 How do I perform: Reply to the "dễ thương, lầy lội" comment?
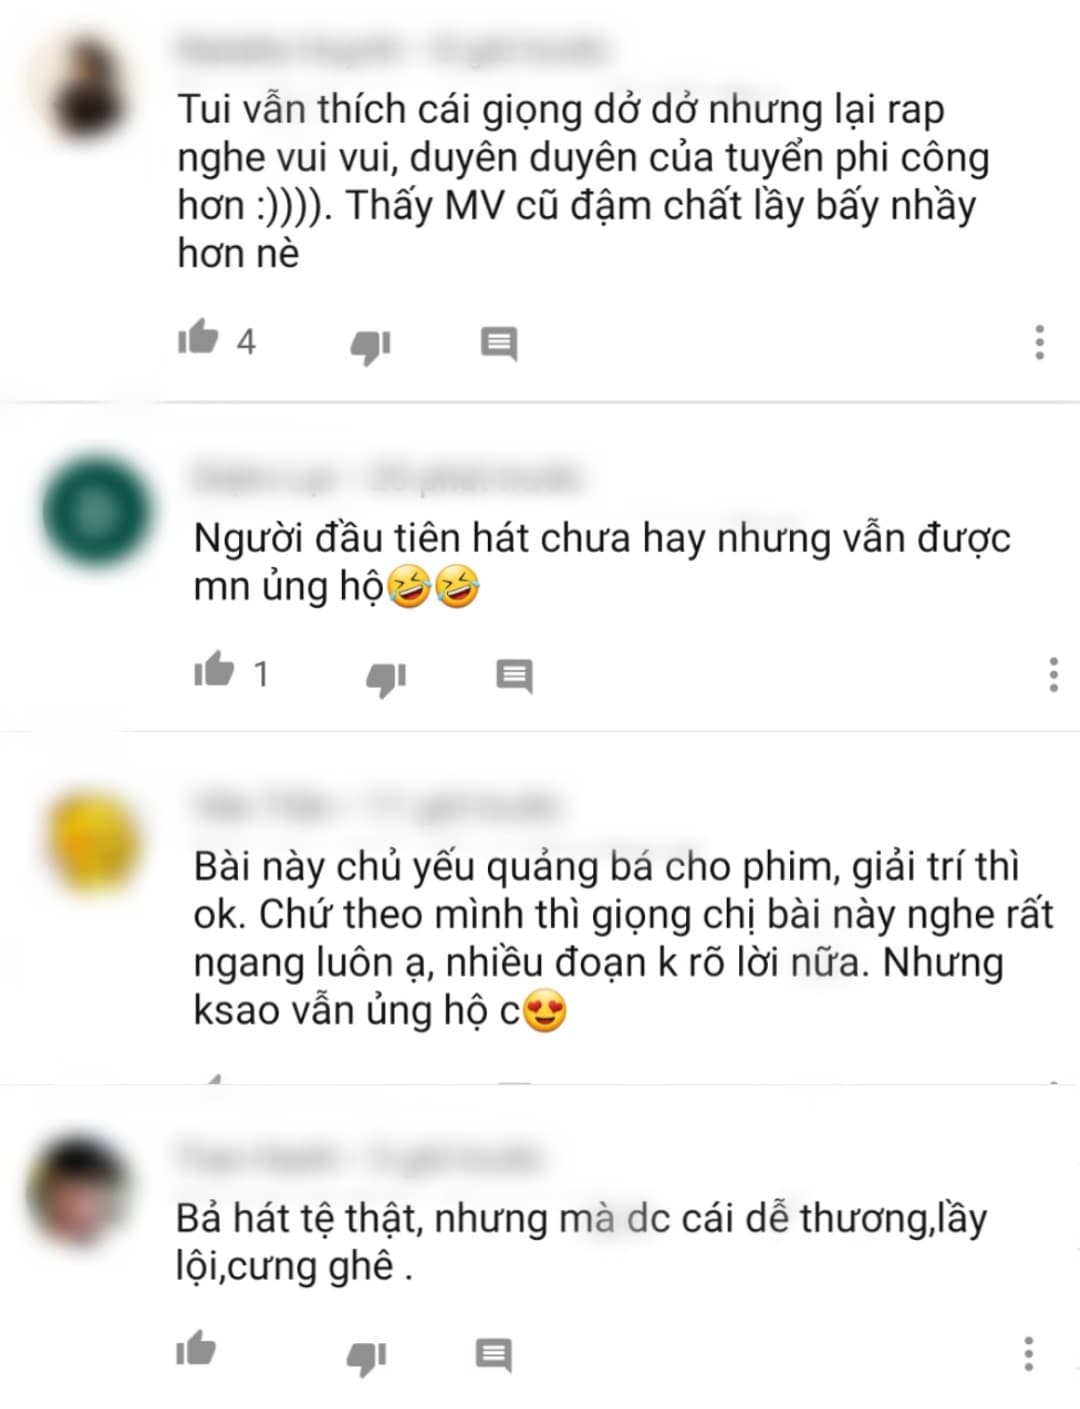point(494,1355)
